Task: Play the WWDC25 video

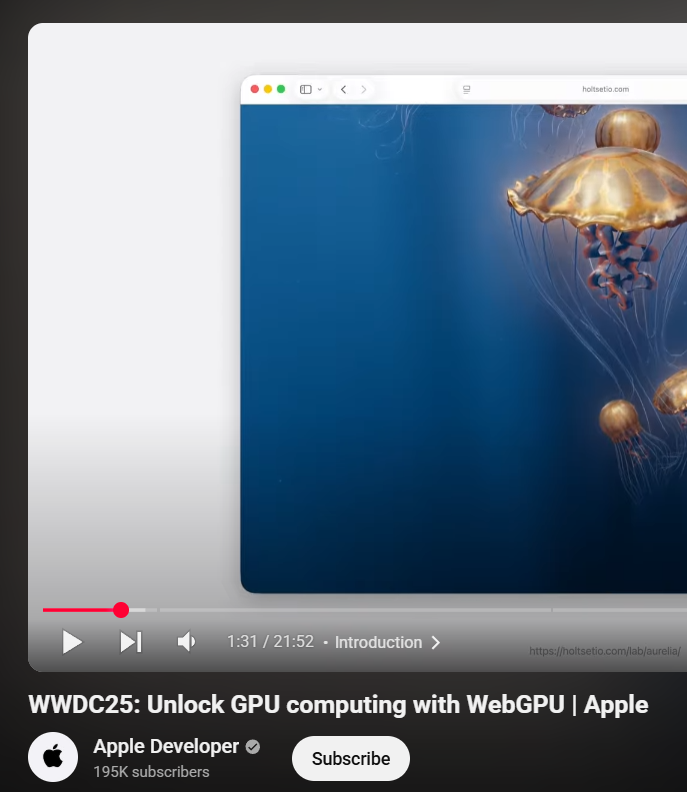Action: (72, 642)
